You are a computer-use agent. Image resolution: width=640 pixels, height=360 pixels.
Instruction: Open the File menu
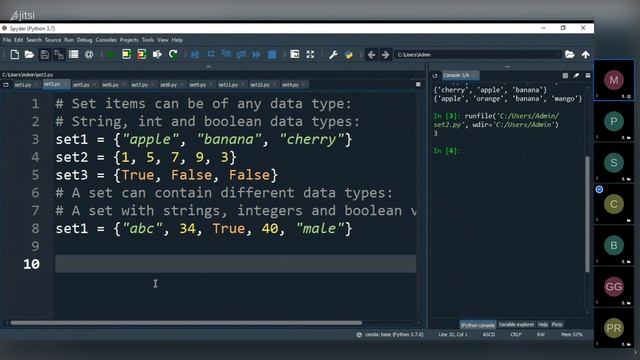(7, 40)
